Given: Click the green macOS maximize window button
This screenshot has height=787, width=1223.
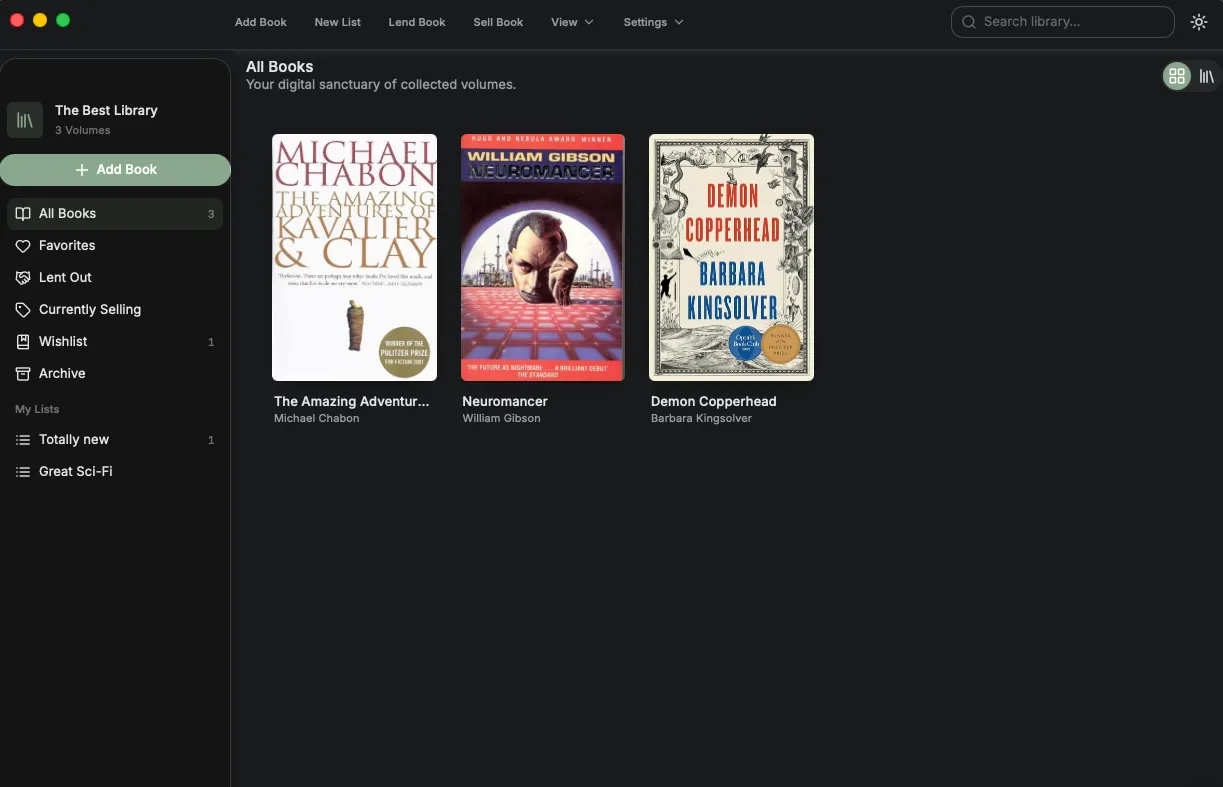Looking at the screenshot, I should point(63,20).
